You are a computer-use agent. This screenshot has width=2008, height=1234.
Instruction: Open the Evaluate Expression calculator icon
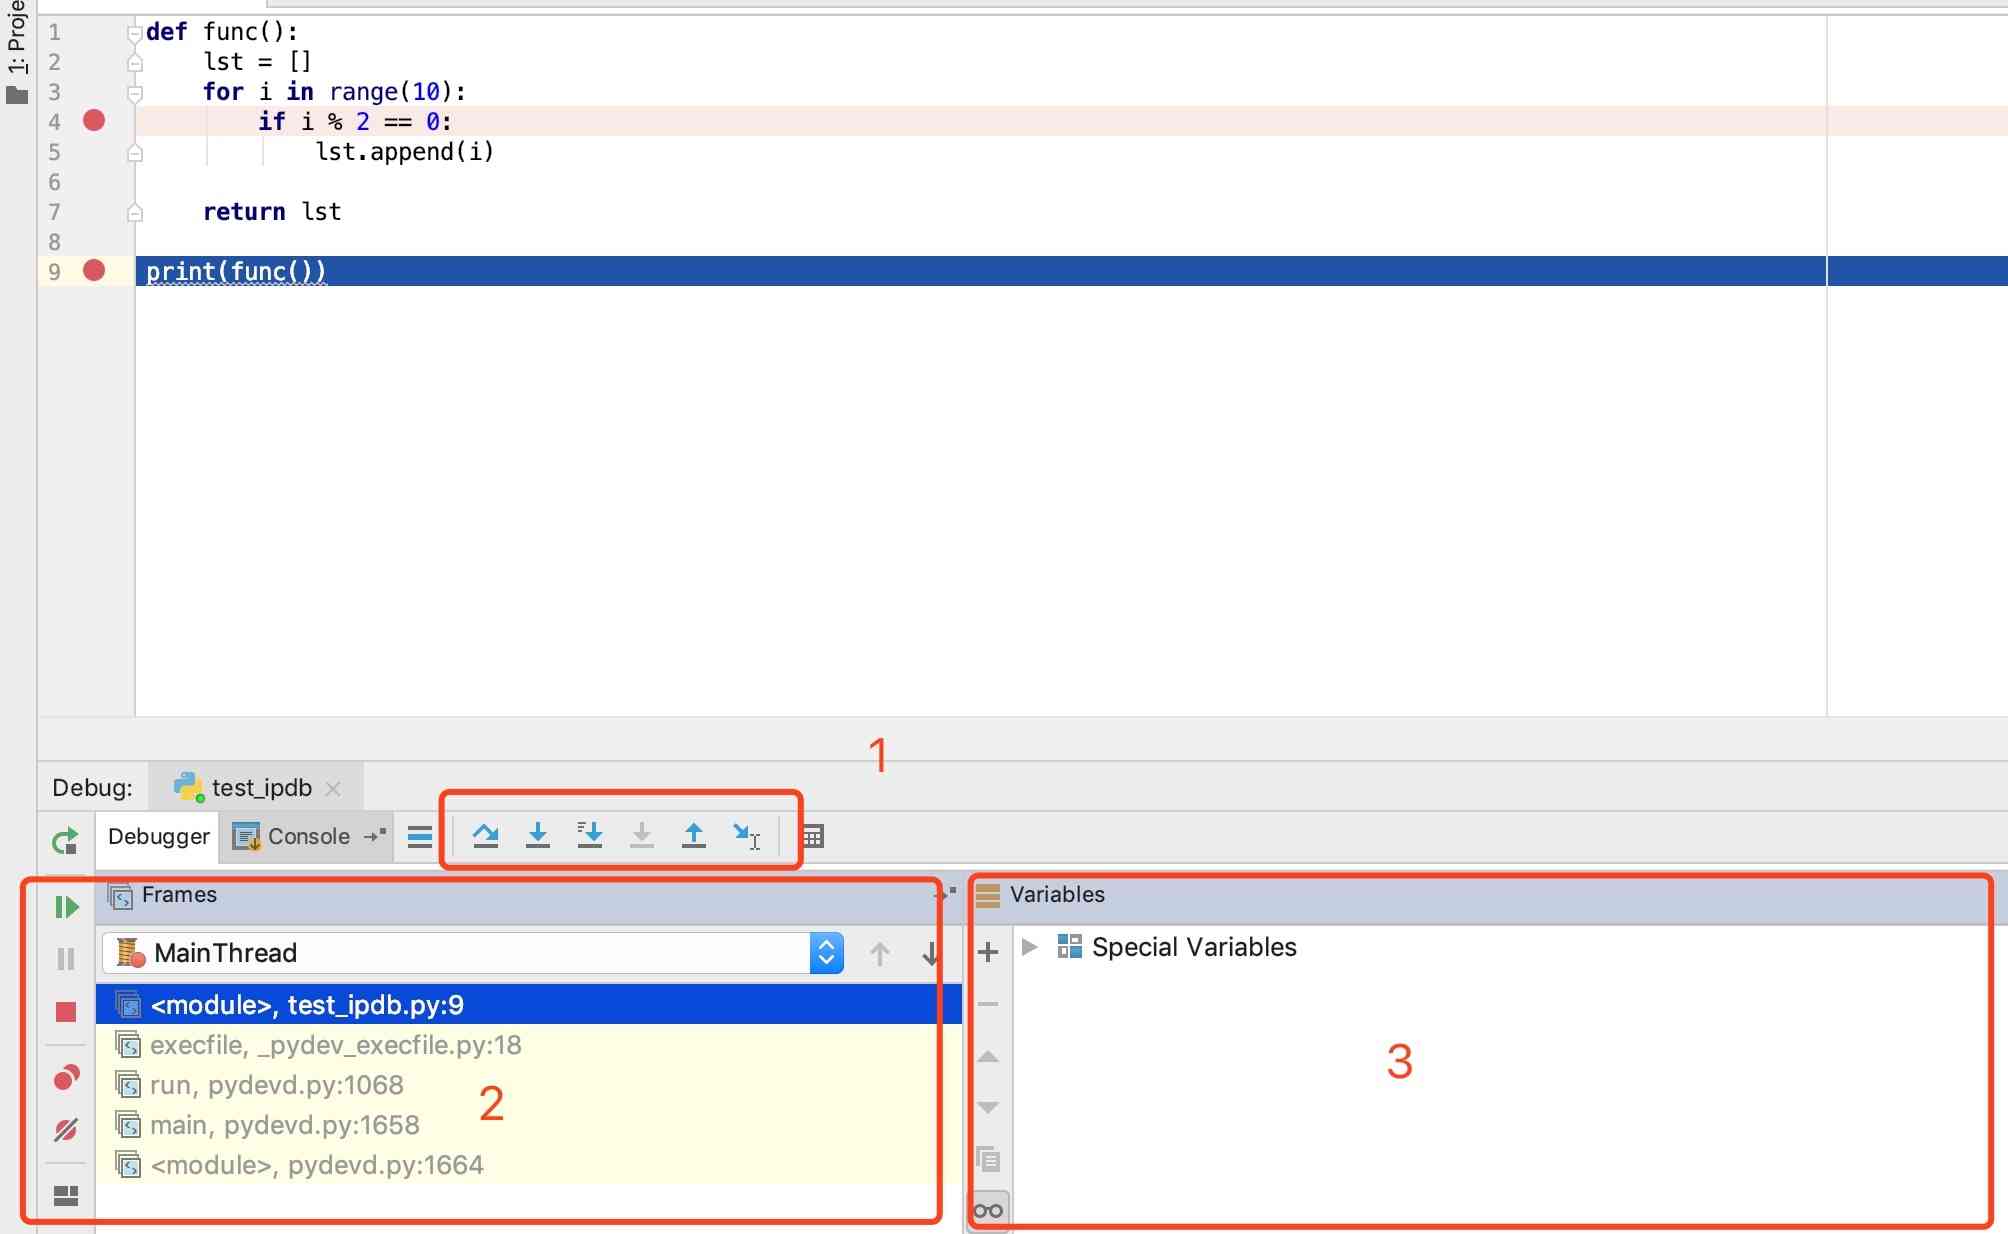point(813,836)
